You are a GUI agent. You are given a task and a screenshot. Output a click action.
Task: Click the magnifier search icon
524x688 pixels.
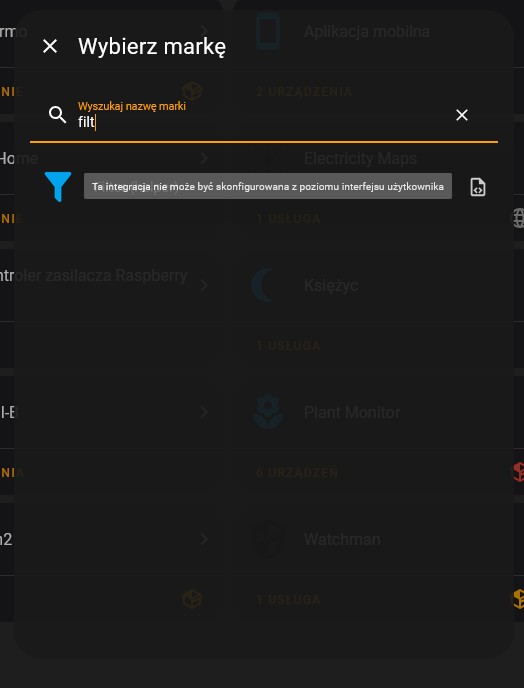tap(57, 115)
